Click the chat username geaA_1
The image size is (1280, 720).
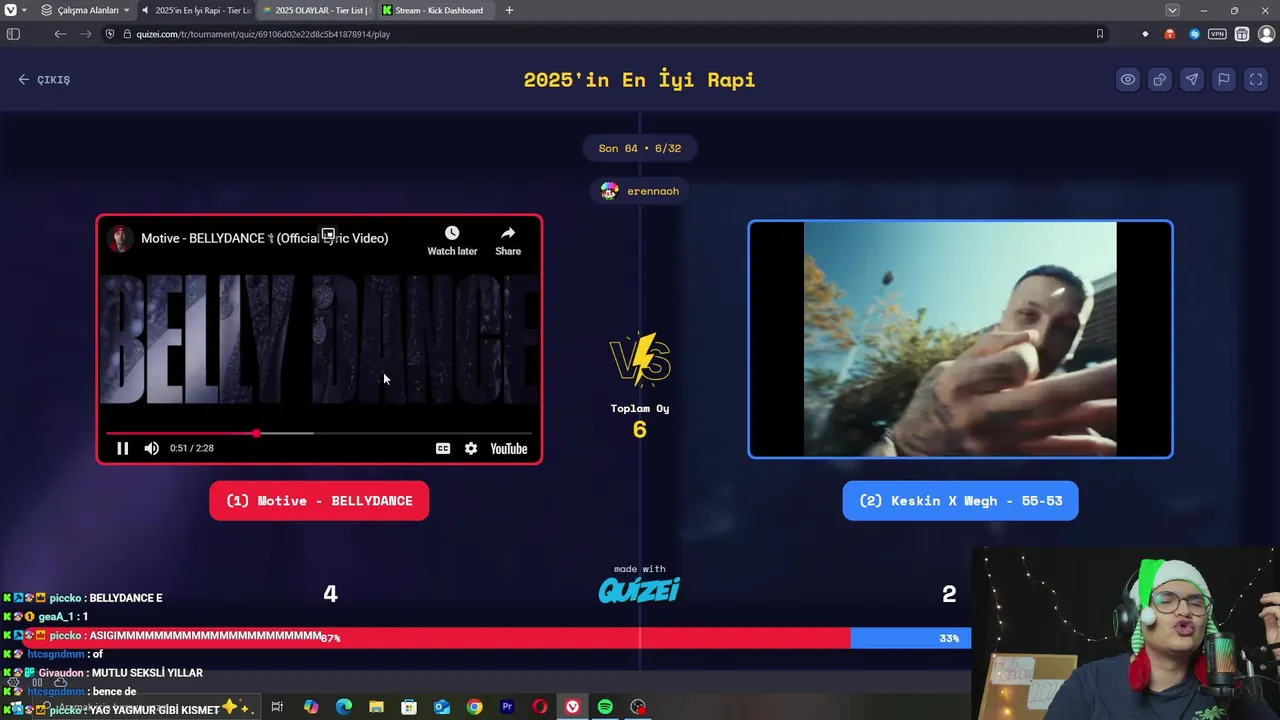56,617
